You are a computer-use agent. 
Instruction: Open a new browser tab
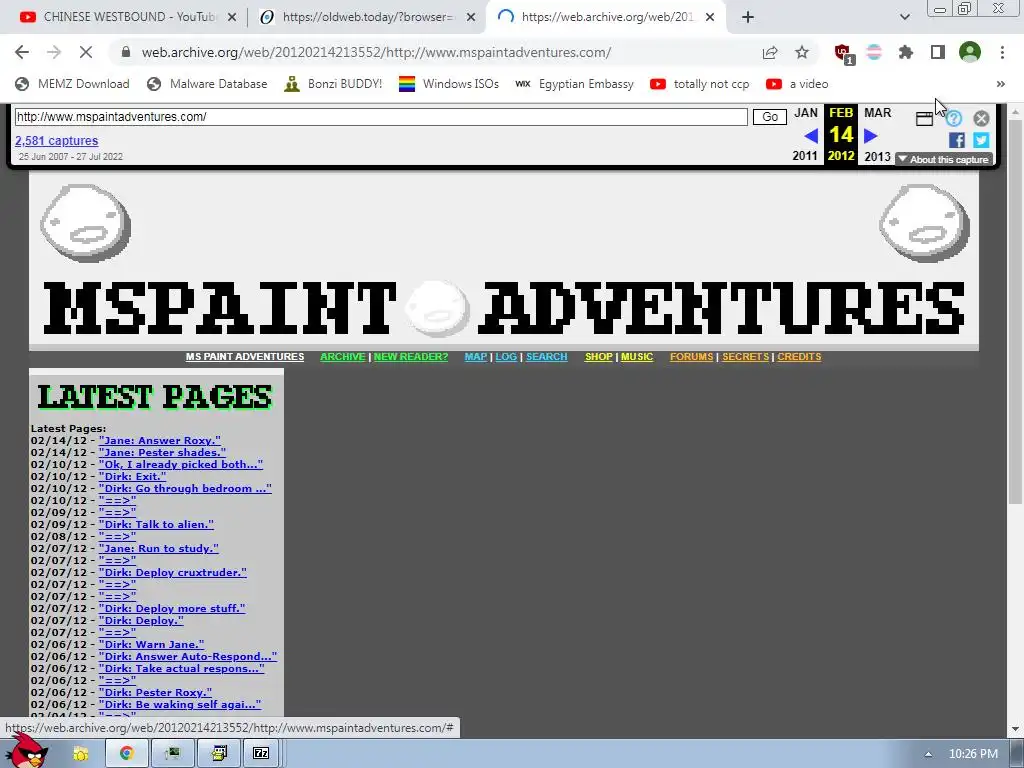tap(748, 17)
